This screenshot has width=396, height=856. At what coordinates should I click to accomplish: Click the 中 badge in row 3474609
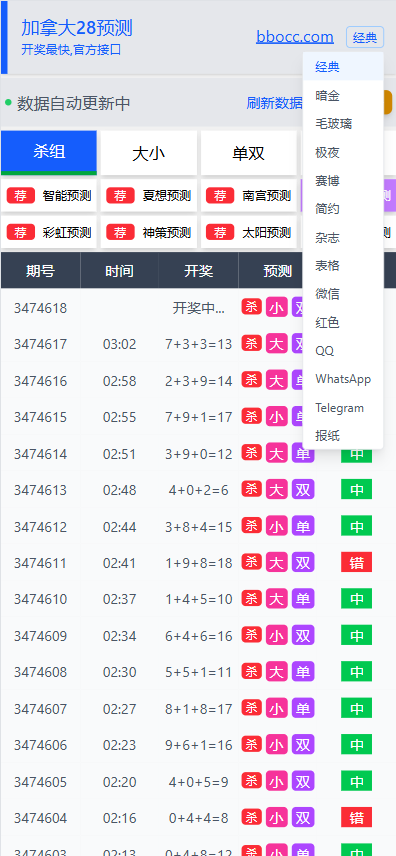pos(357,635)
